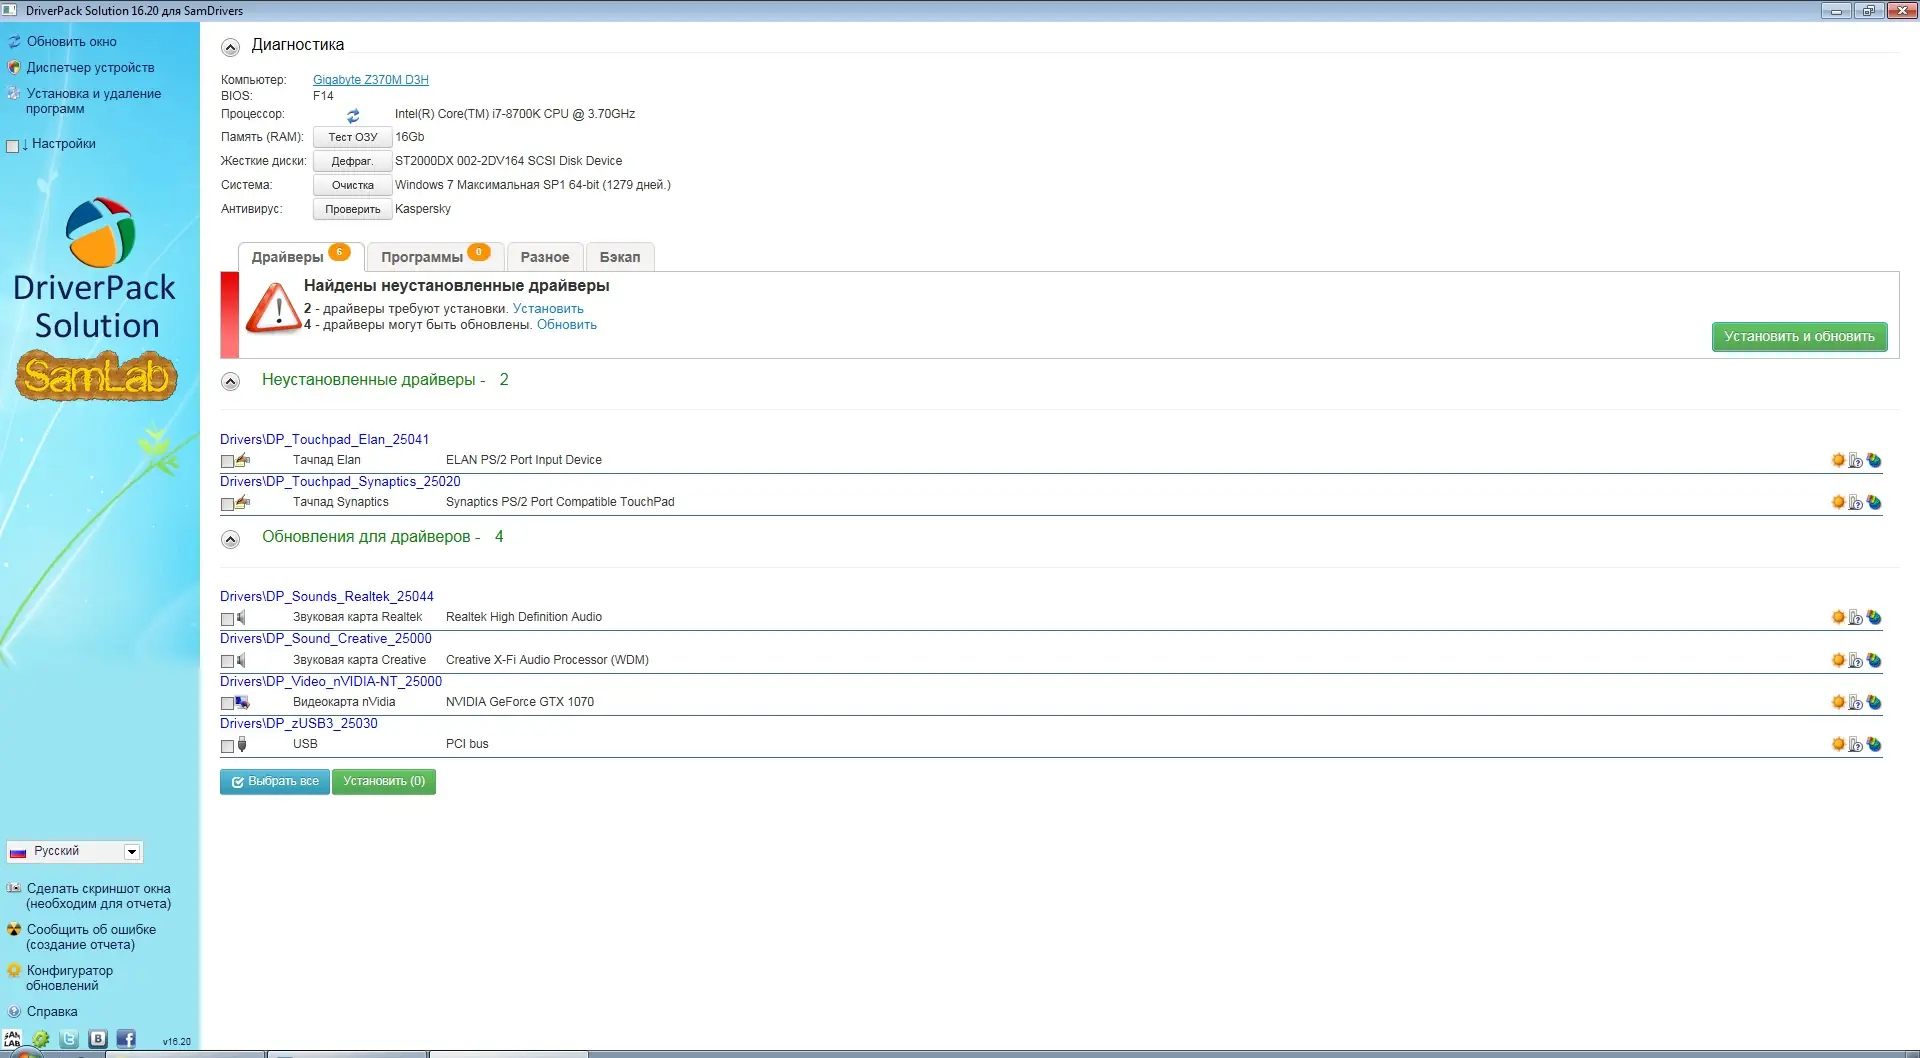Collapse the Диагностика section

coord(230,47)
